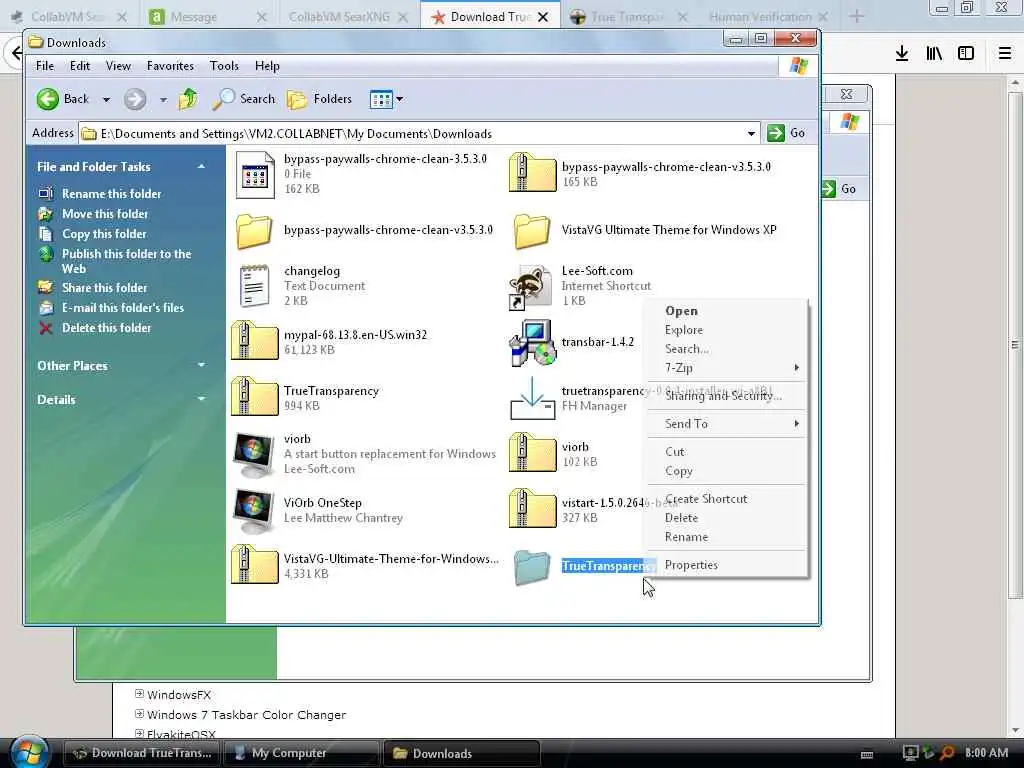Select the 165 KB bypass-paywalls zip archive icon
The width and height of the screenshot is (1024, 768).
532,172
